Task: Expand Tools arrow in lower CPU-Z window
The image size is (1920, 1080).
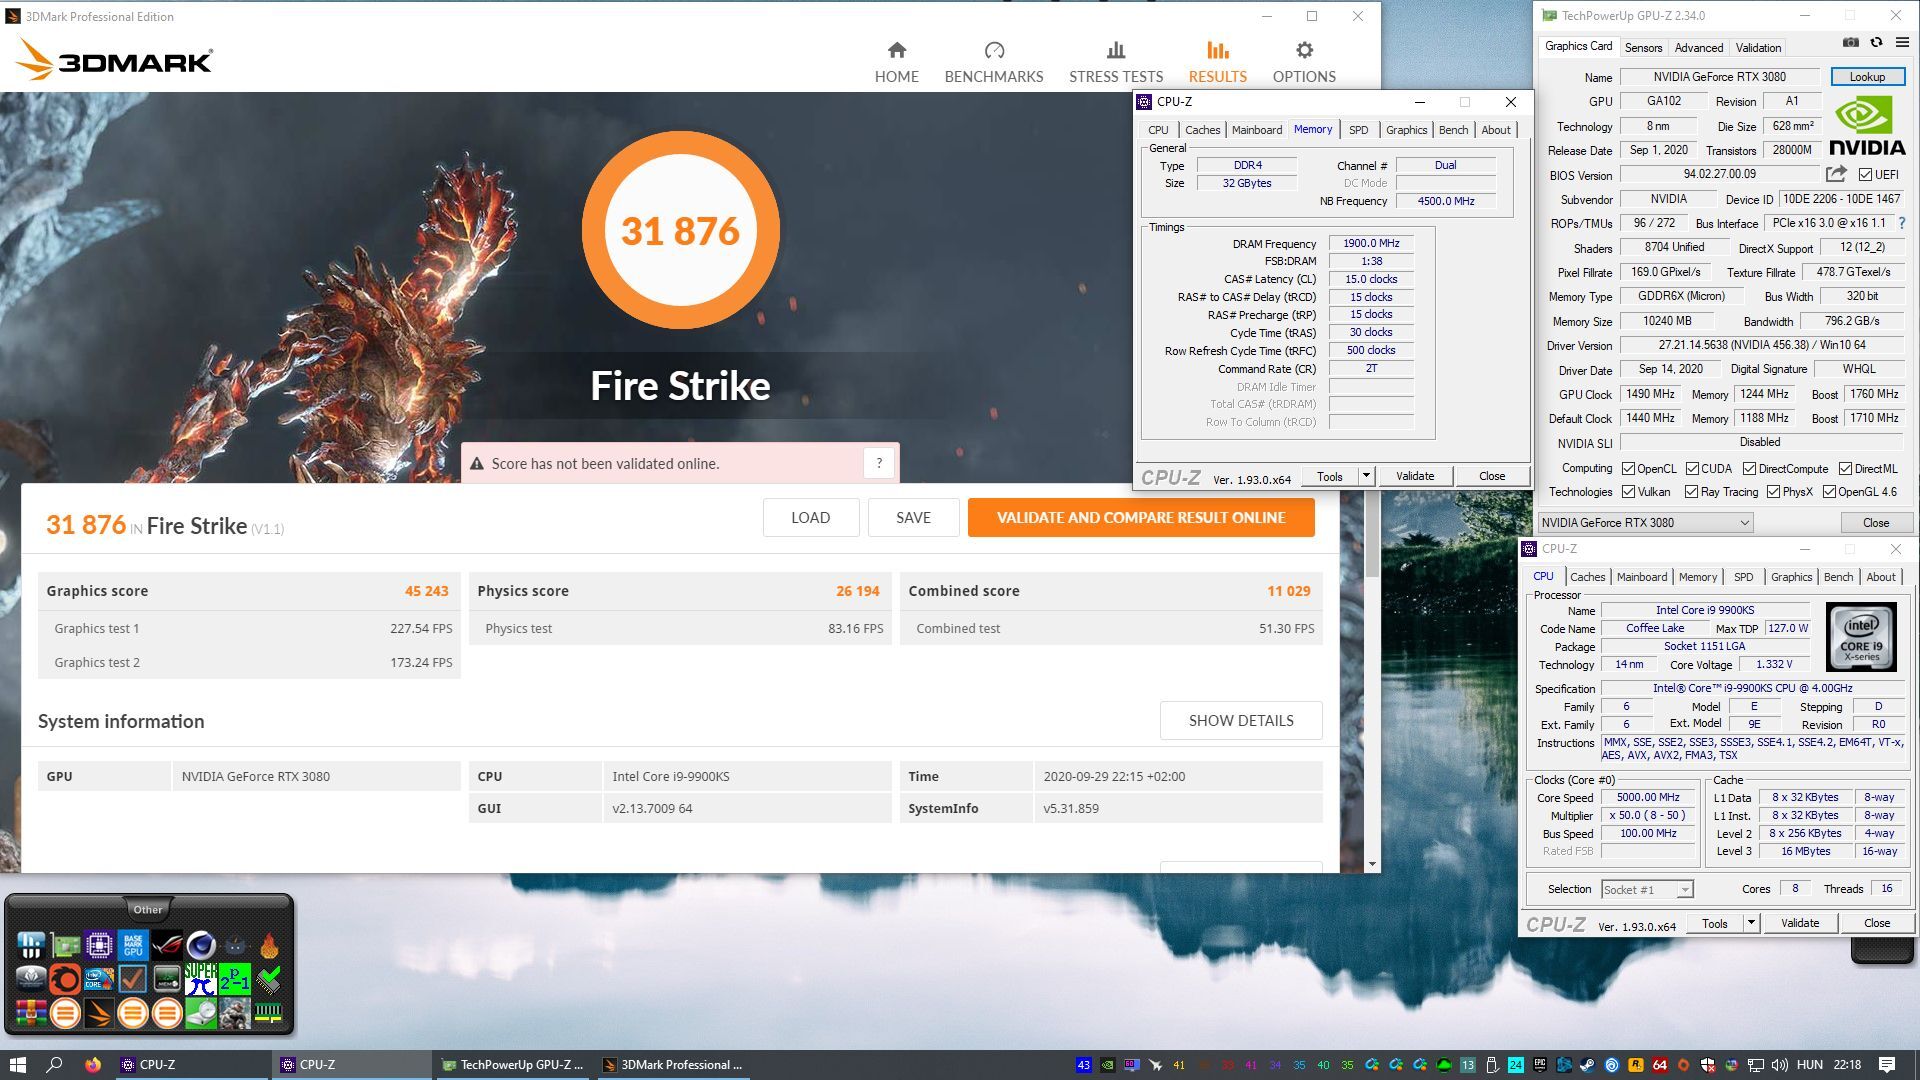Action: tap(1751, 923)
